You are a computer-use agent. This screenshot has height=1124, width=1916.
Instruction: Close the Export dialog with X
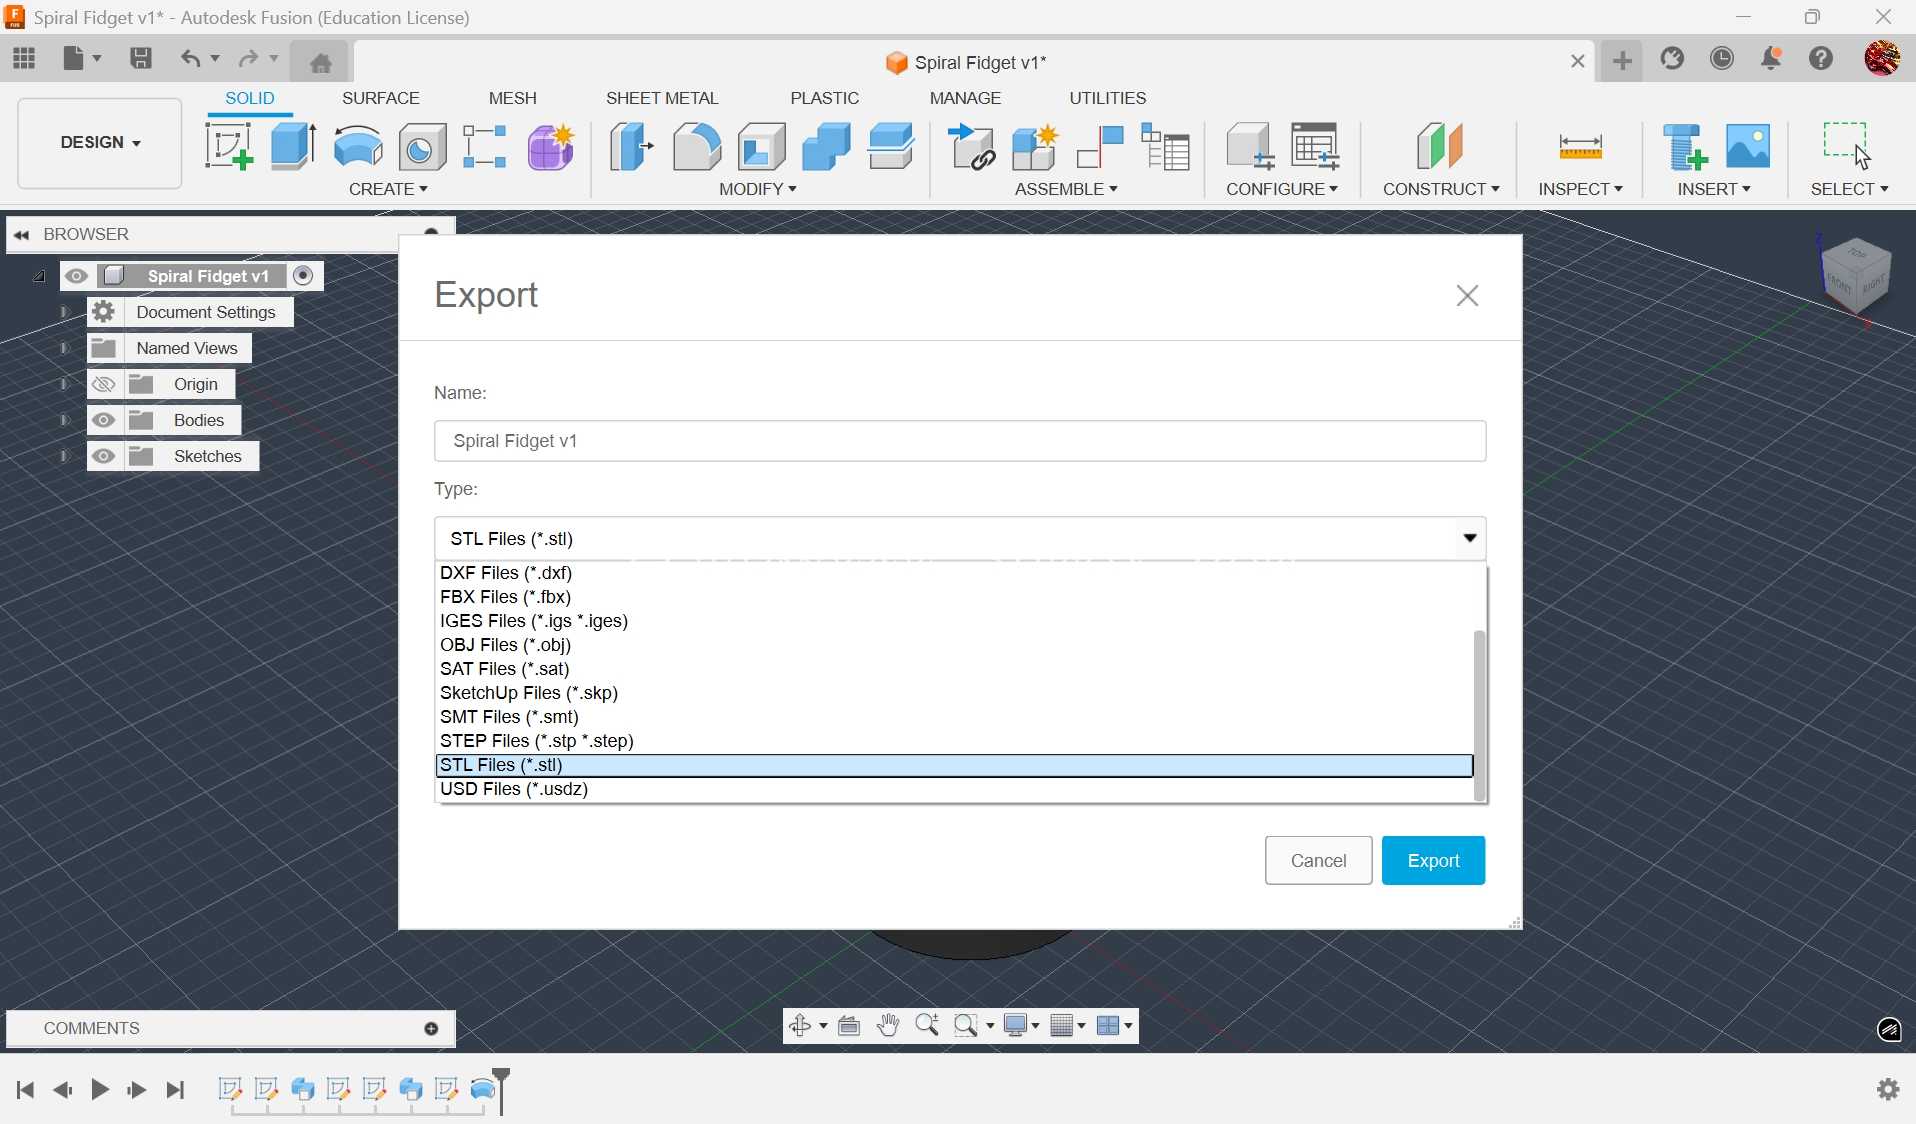pyautogui.click(x=1467, y=296)
